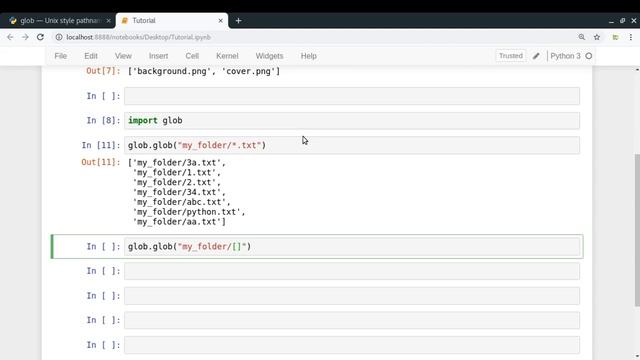640x360 pixels.
Task: Click inside the active glob.glob("my_folder/[]") cell
Action: point(352,247)
